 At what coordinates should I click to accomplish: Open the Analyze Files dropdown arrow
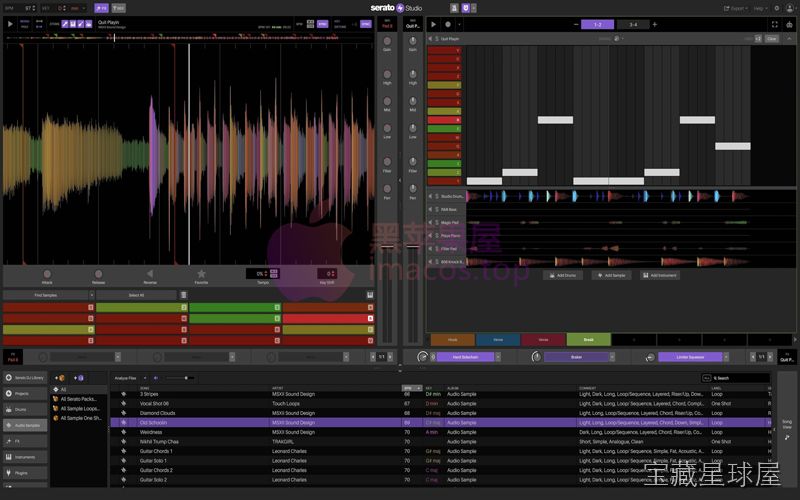tap(145, 378)
